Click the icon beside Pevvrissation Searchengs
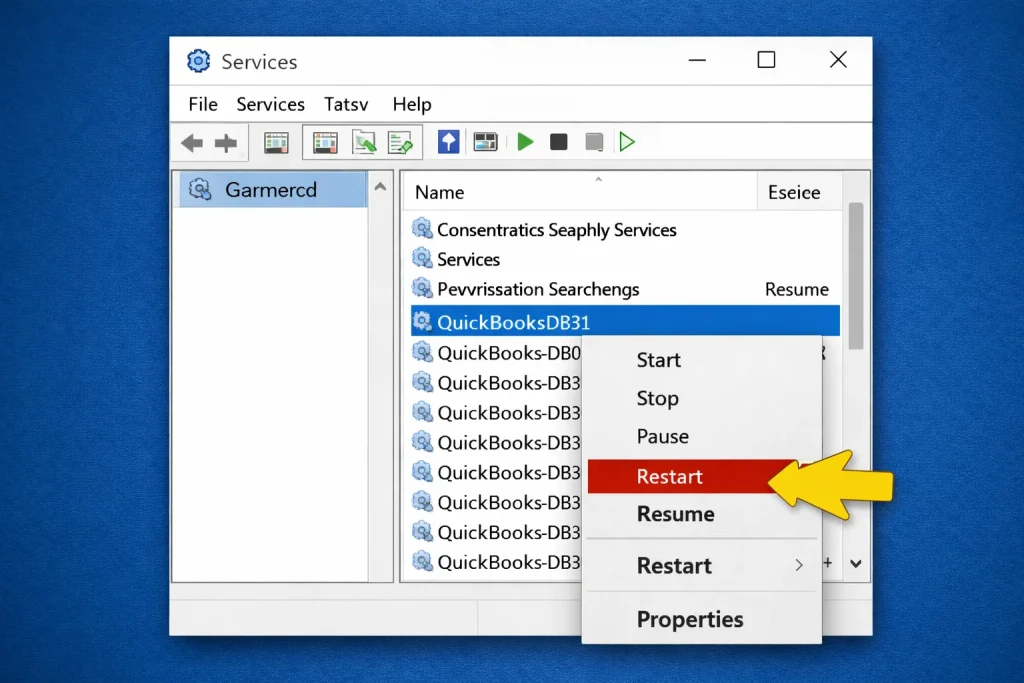This screenshot has height=683, width=1024. (x=423, y=288)
